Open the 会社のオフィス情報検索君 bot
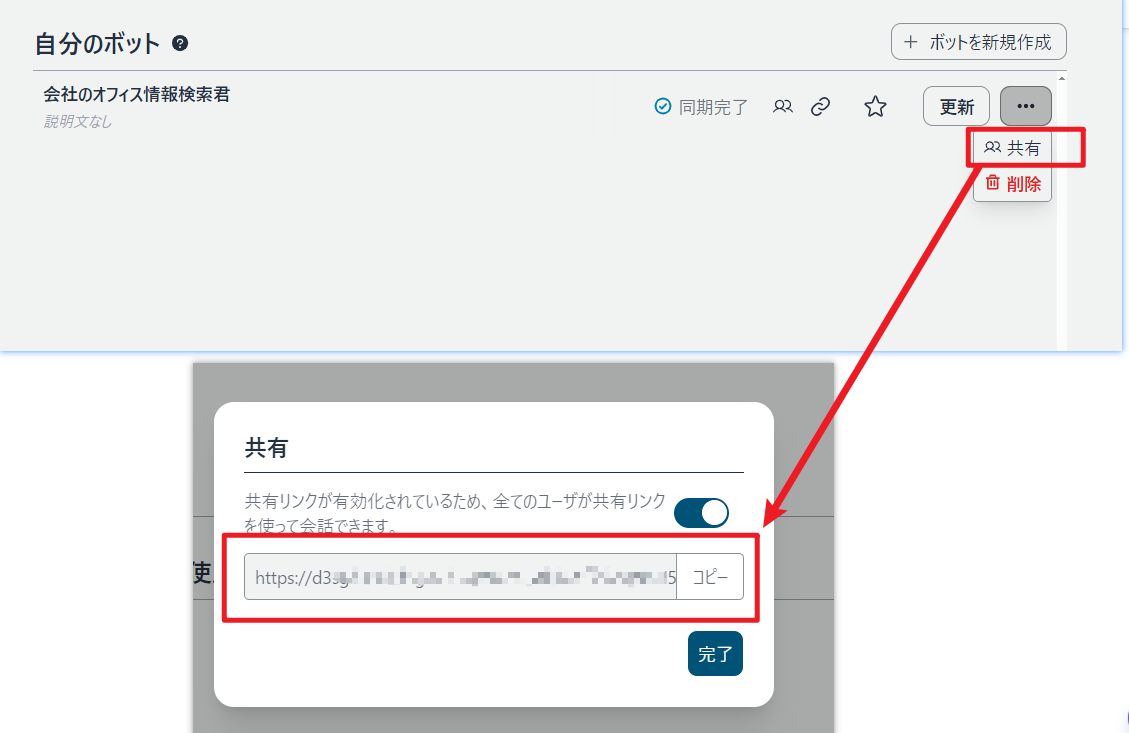 coord(137,95)
